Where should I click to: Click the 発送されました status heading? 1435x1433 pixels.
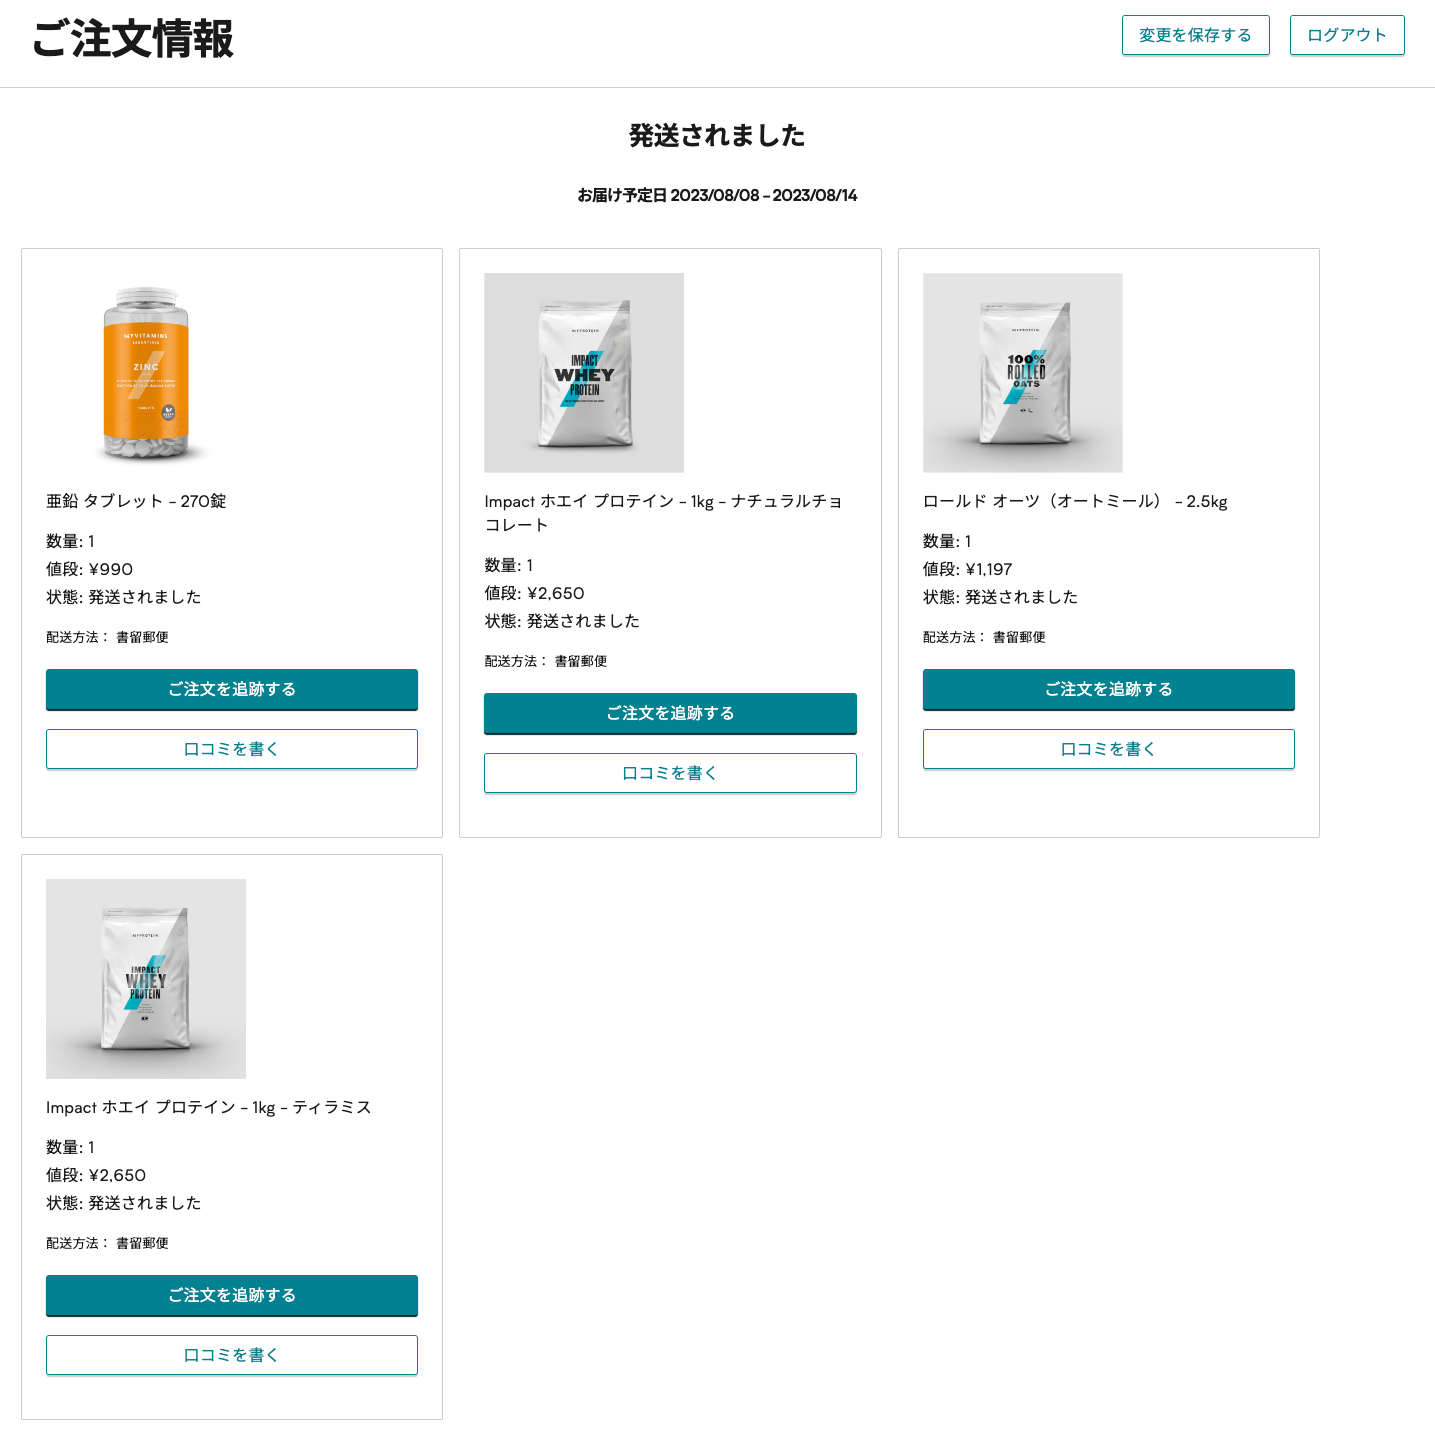(717, 135)
